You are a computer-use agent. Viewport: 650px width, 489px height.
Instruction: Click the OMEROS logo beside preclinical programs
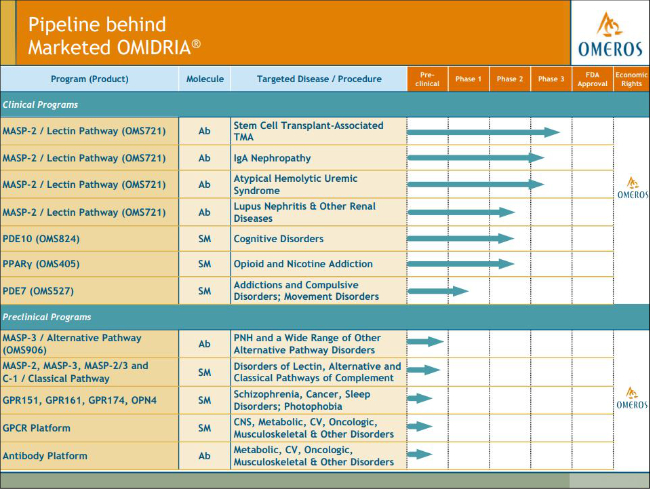(x=632, y=399)
